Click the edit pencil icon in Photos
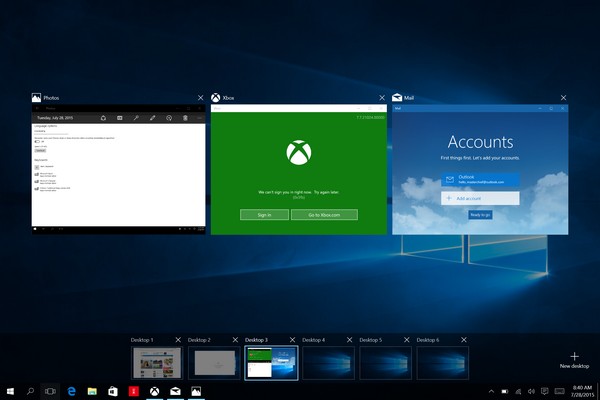600x400 pixels. point(153,118)
